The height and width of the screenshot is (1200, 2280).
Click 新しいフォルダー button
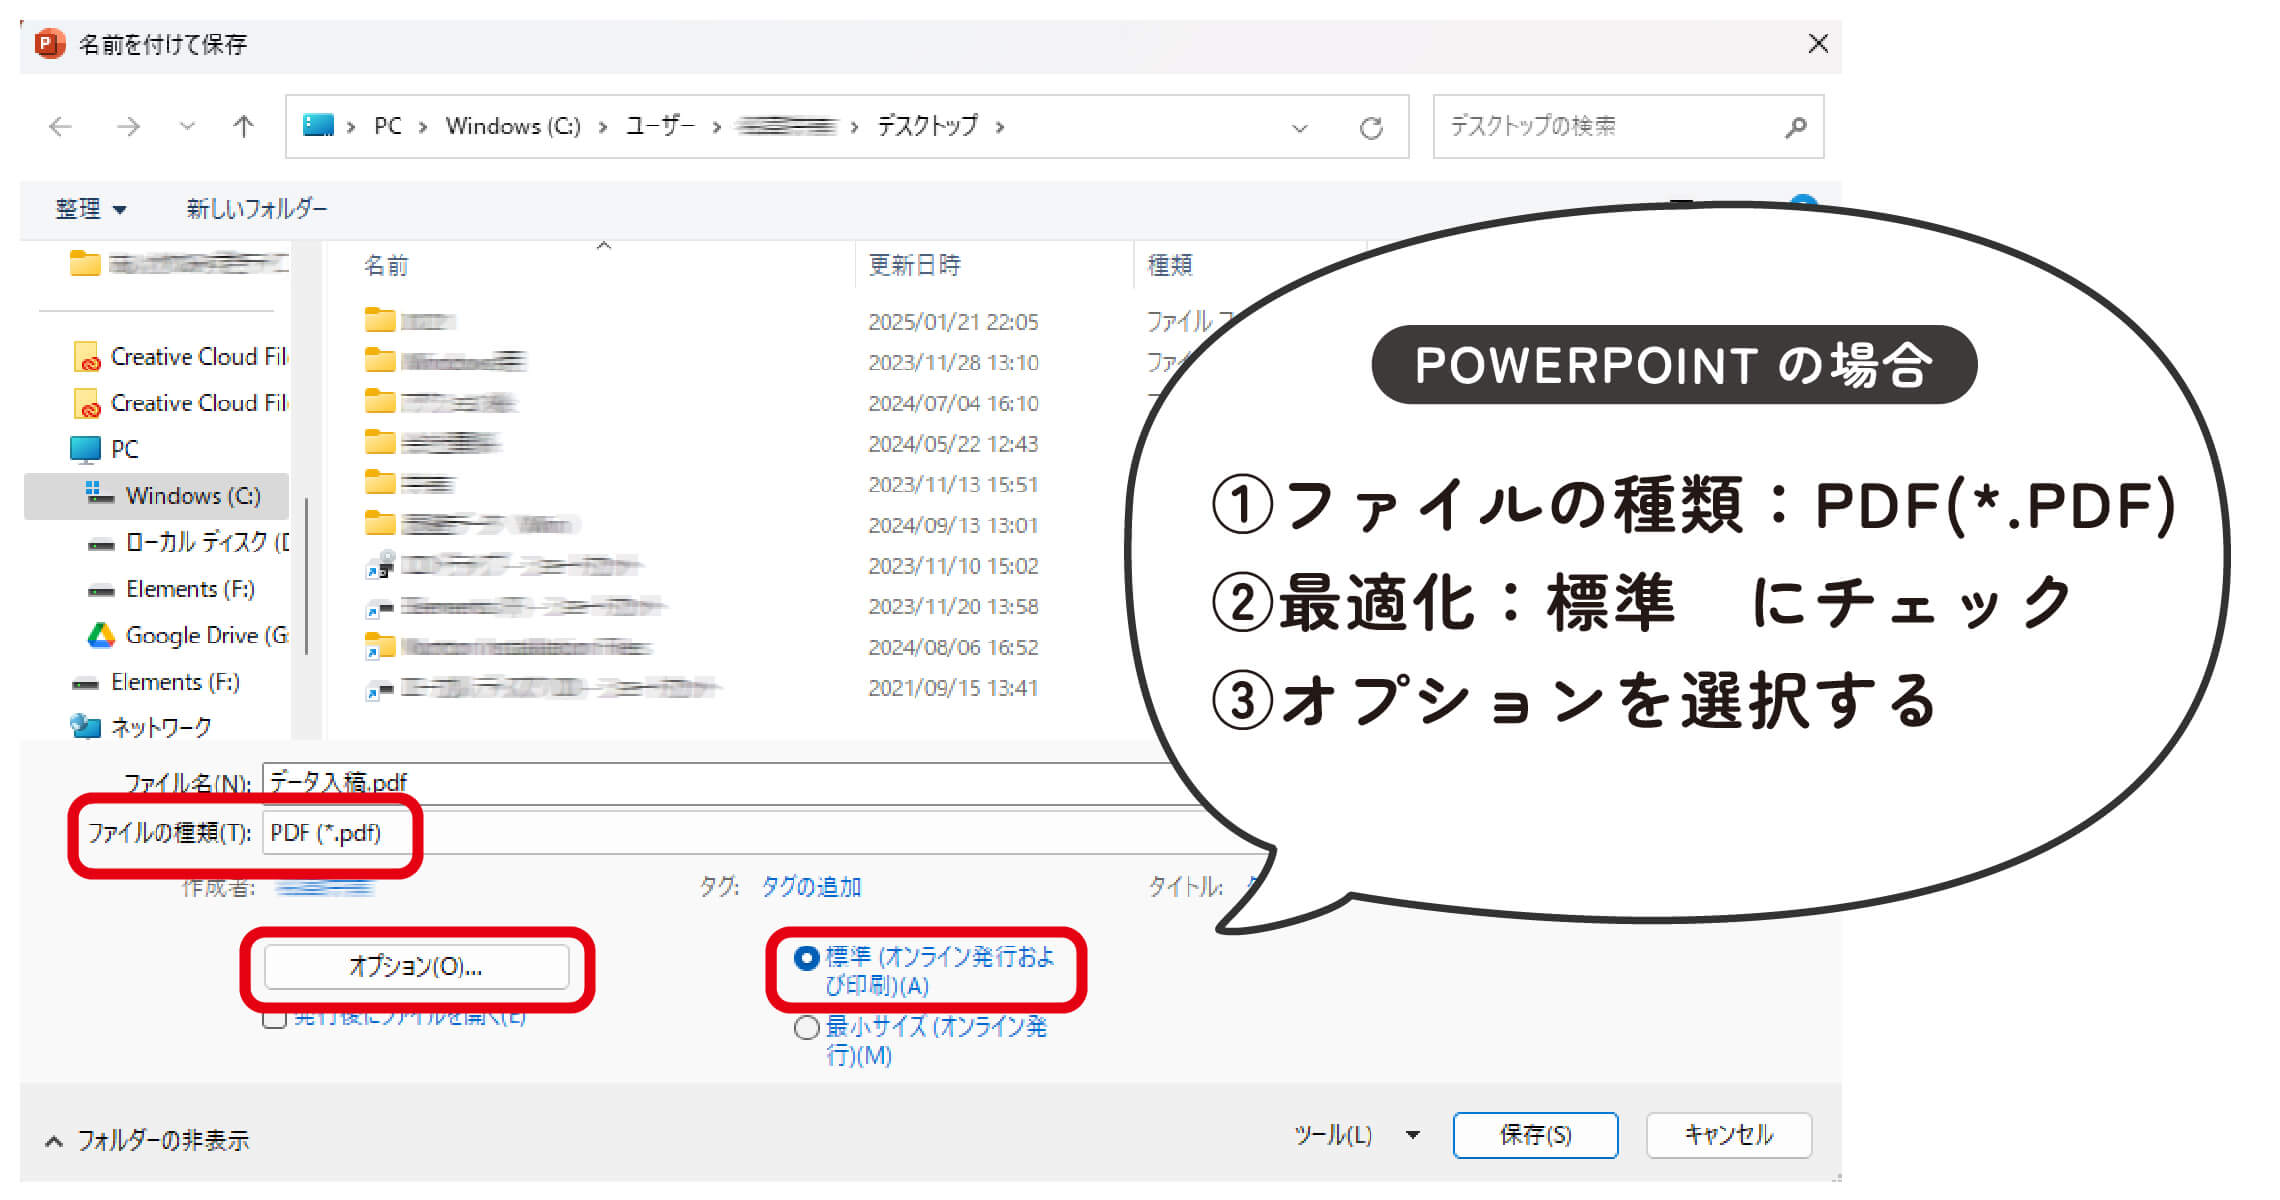point(257,208)
